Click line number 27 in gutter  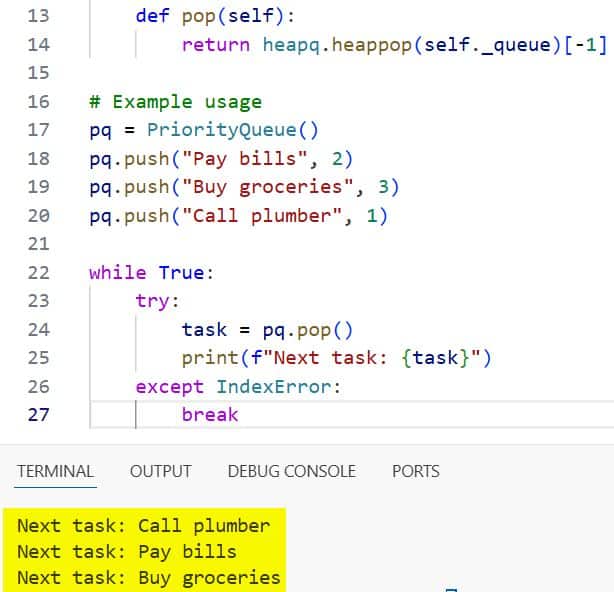(x=38, y=415)
